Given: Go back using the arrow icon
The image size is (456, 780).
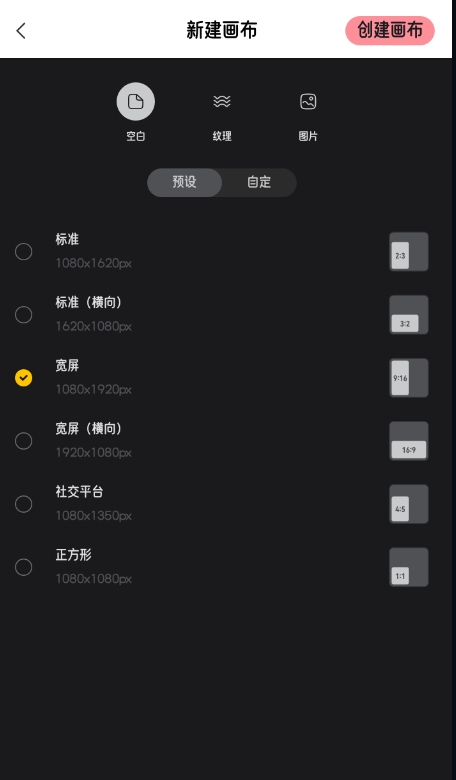Looking at the screenshot, I should pos(21,30).
